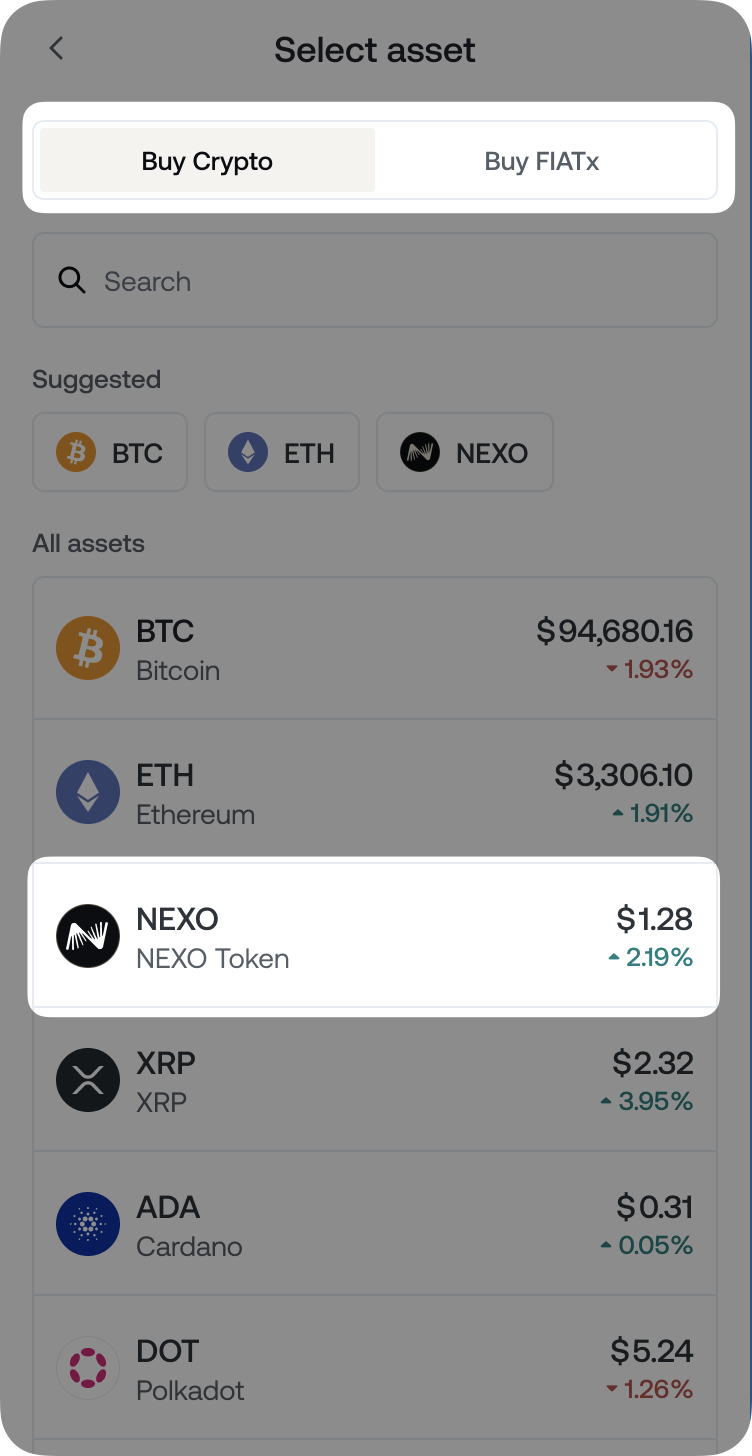The height and width of the screenshot is (1456, 752).
Task: Click the magnifying glass search icon
Action: [x=71, y=281]
